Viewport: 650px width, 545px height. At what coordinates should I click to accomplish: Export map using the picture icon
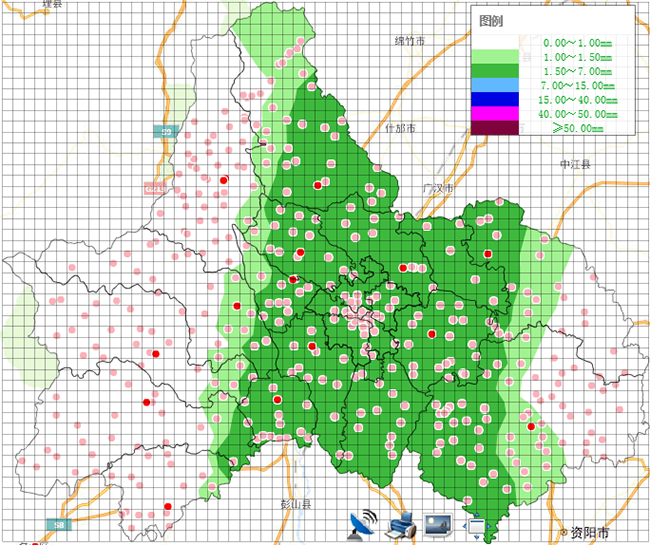438,526
